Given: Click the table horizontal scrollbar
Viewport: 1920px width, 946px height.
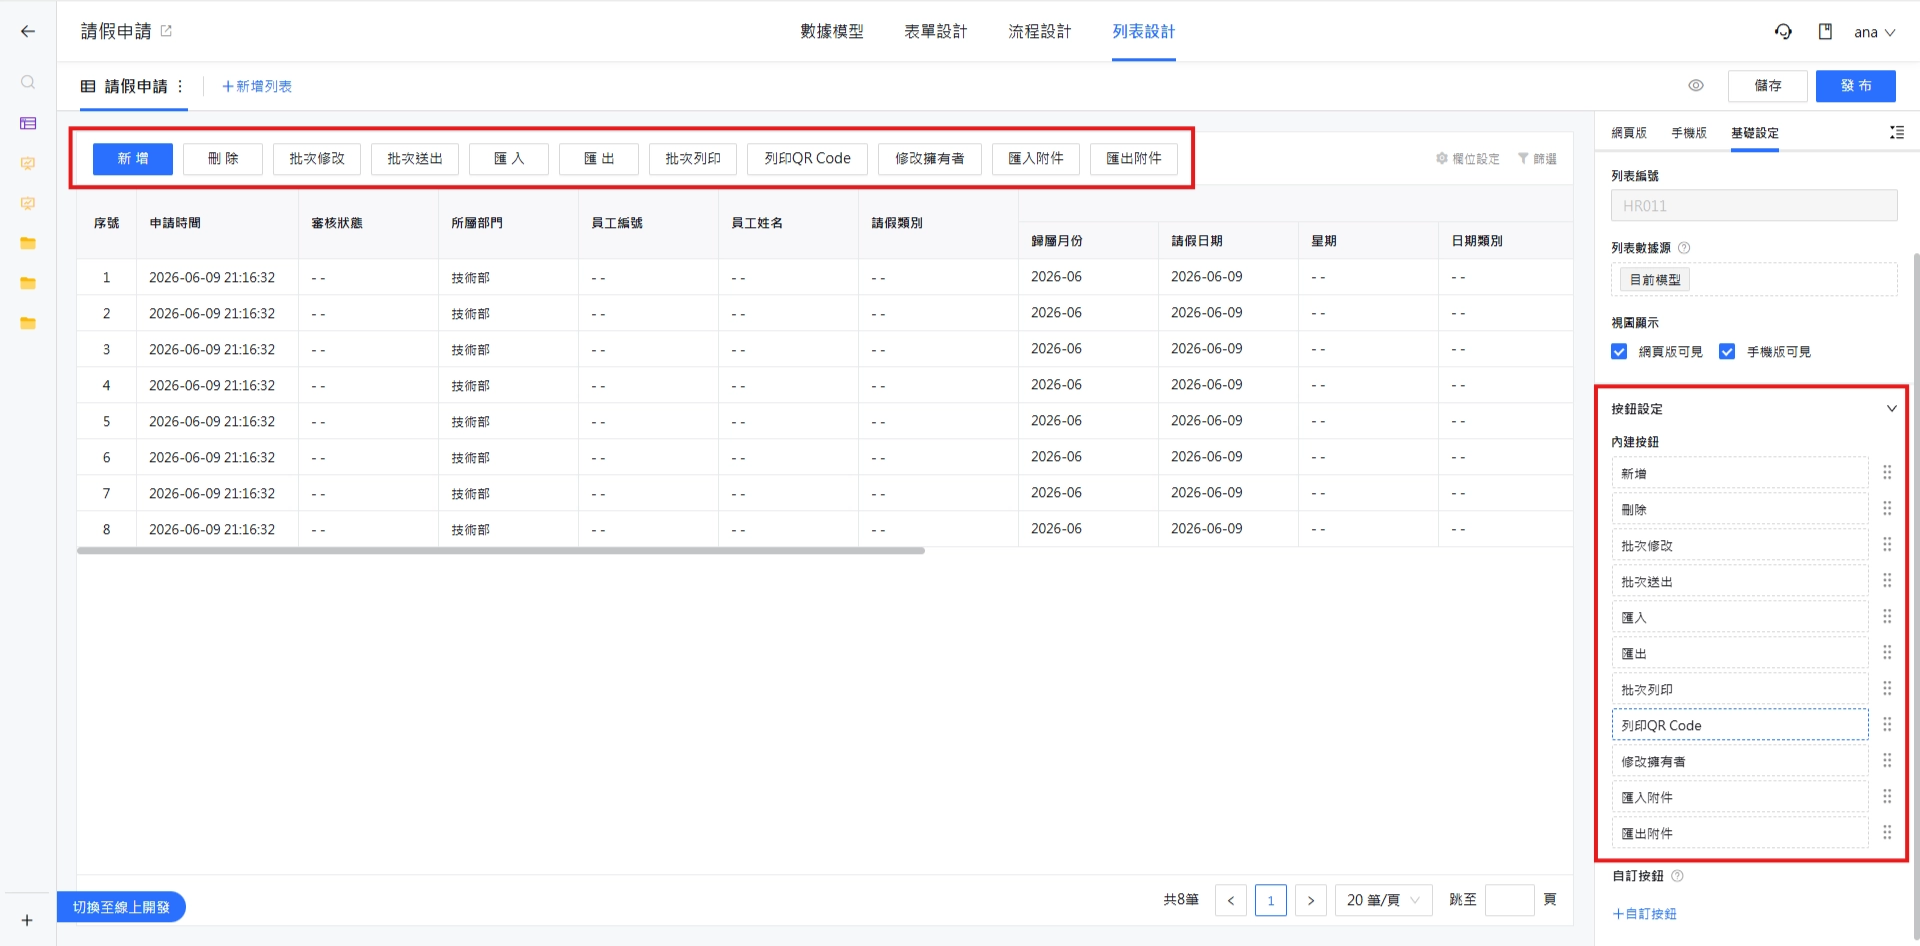Looking at the screenshot, I should click(x=501, y=551).
